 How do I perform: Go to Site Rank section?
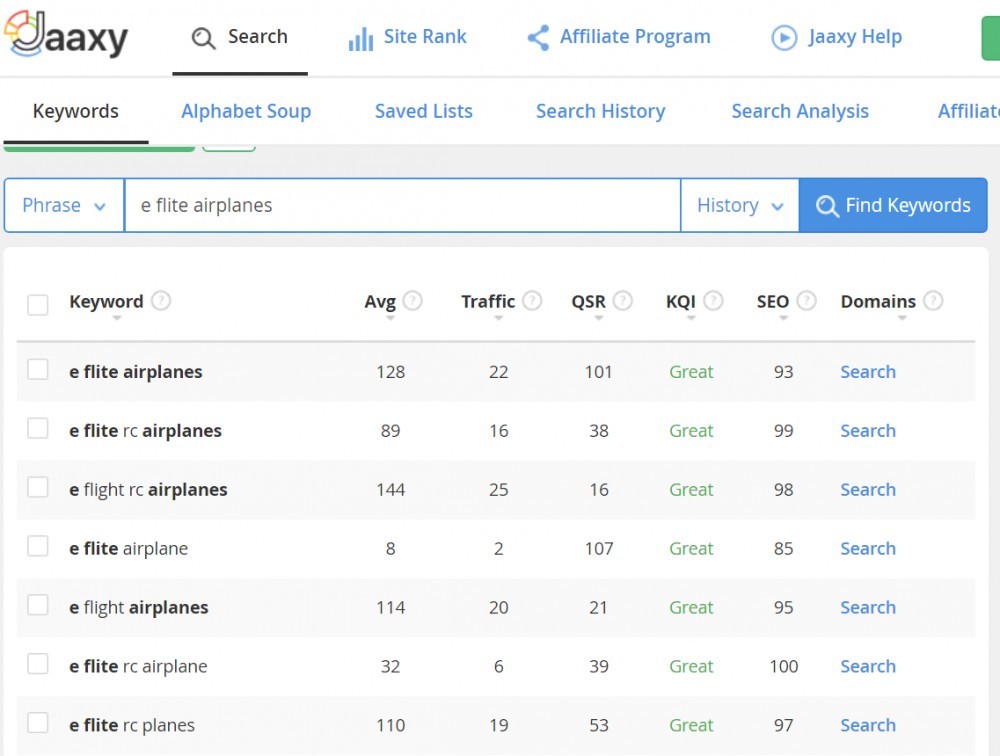tap(408, 37)
